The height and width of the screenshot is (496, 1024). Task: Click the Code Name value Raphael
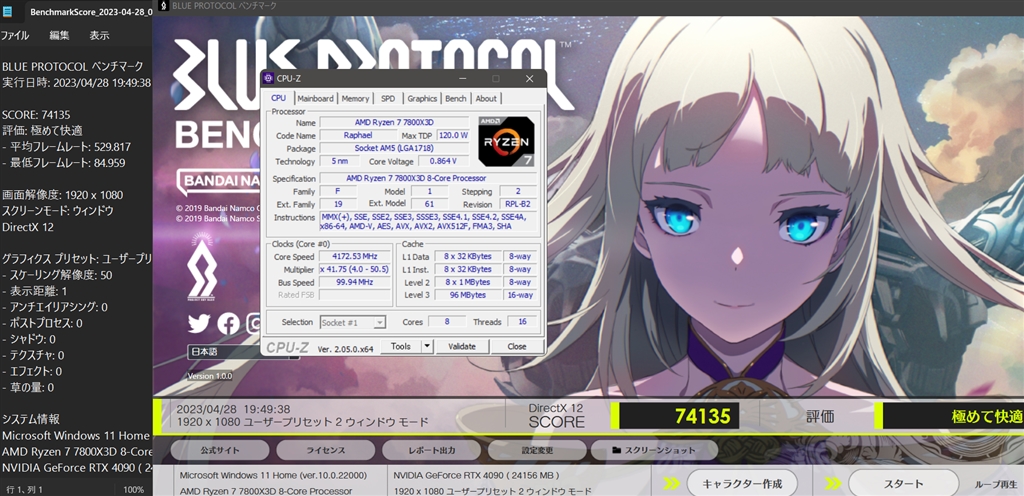point(359,135)
